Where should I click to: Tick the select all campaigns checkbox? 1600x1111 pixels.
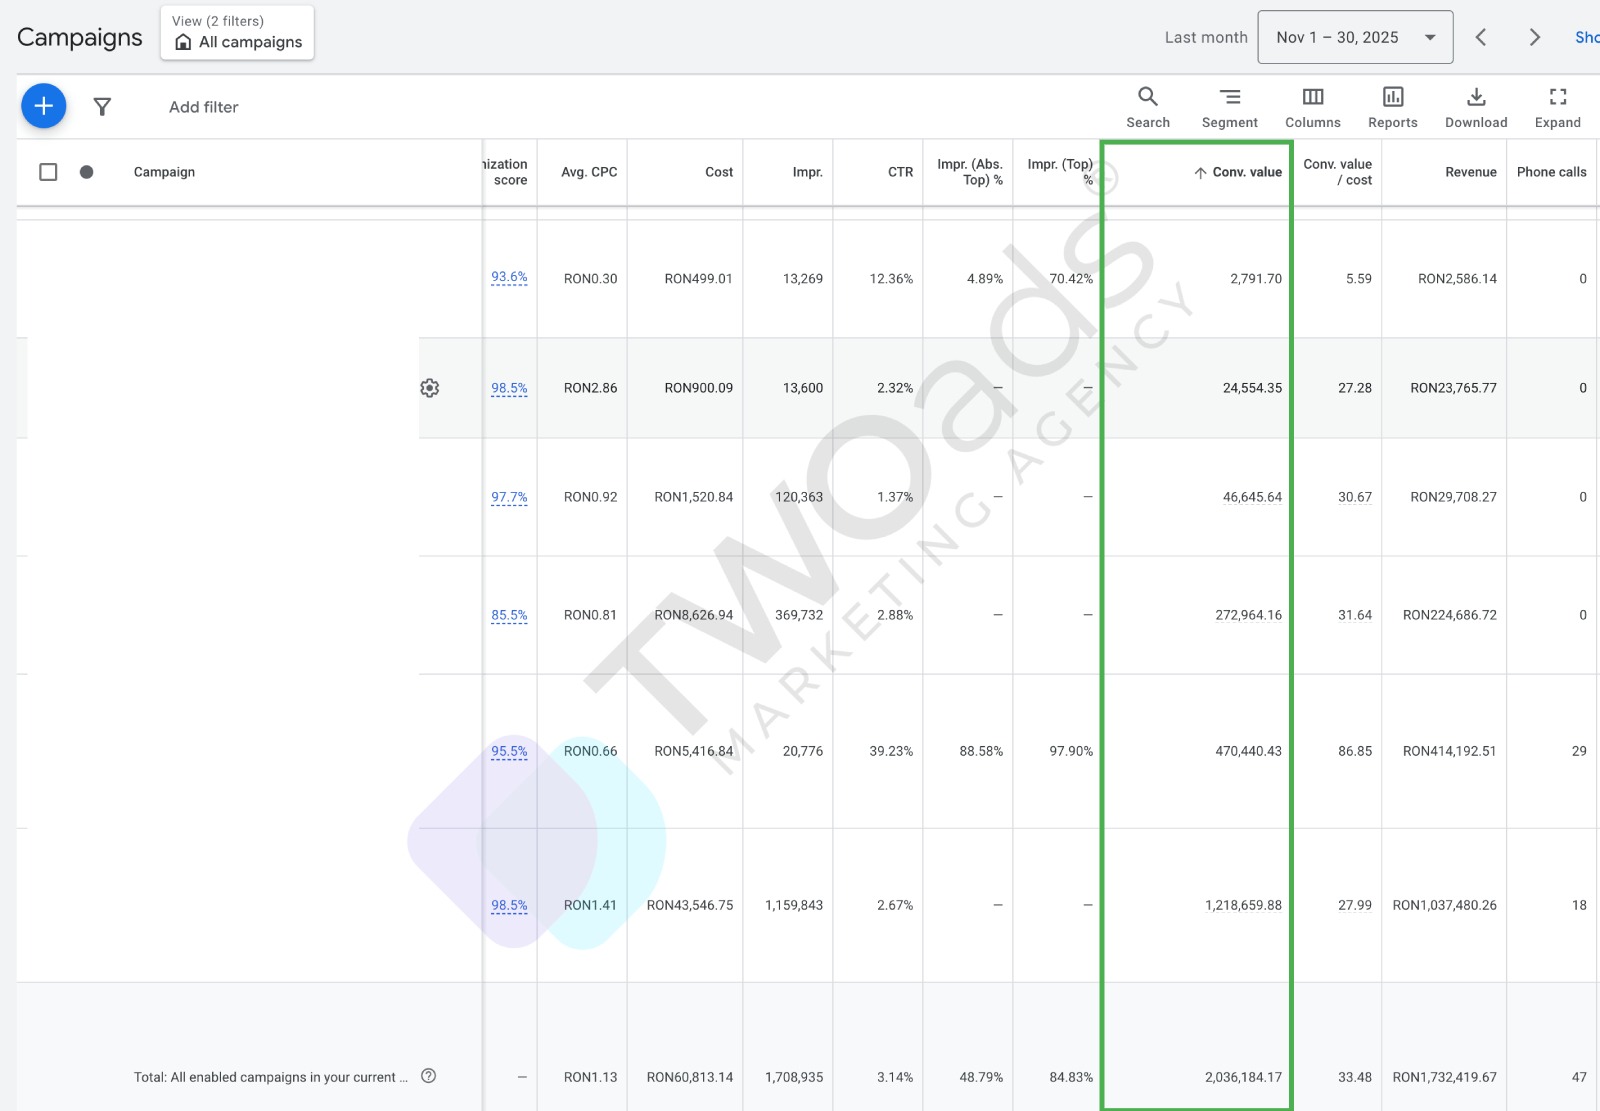pyautogui.click(x=48, y=172)
